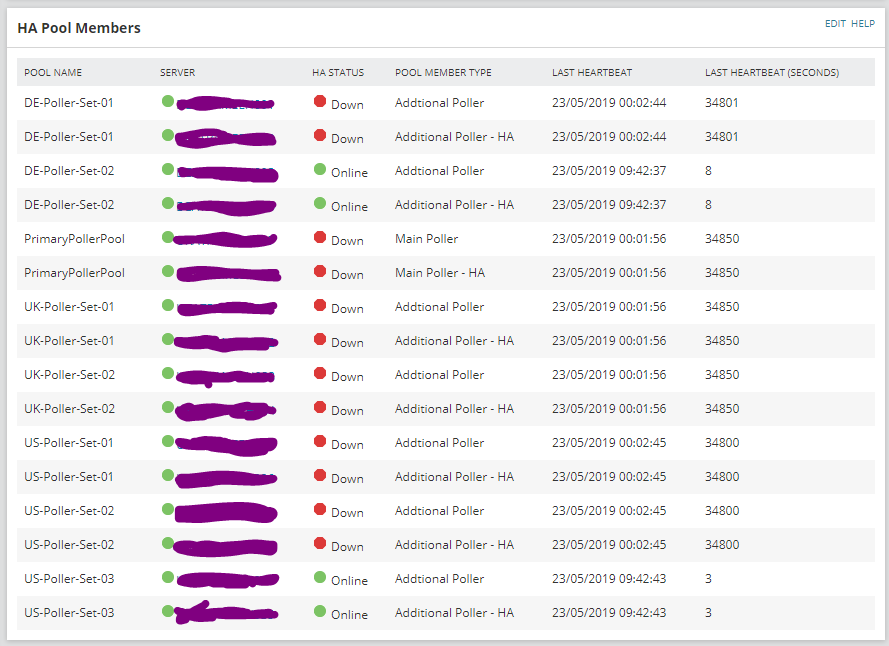The width and height of the screenshot is (889, 646).
Task: Click the SERVER column header
Action: [x=177, y=73]
